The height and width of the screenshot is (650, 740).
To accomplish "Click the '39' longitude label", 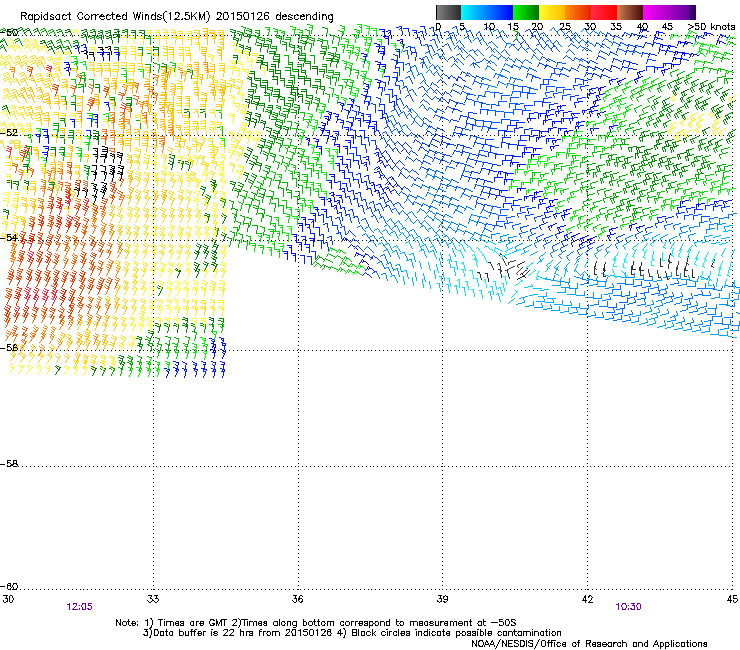I will coord(442,599).
